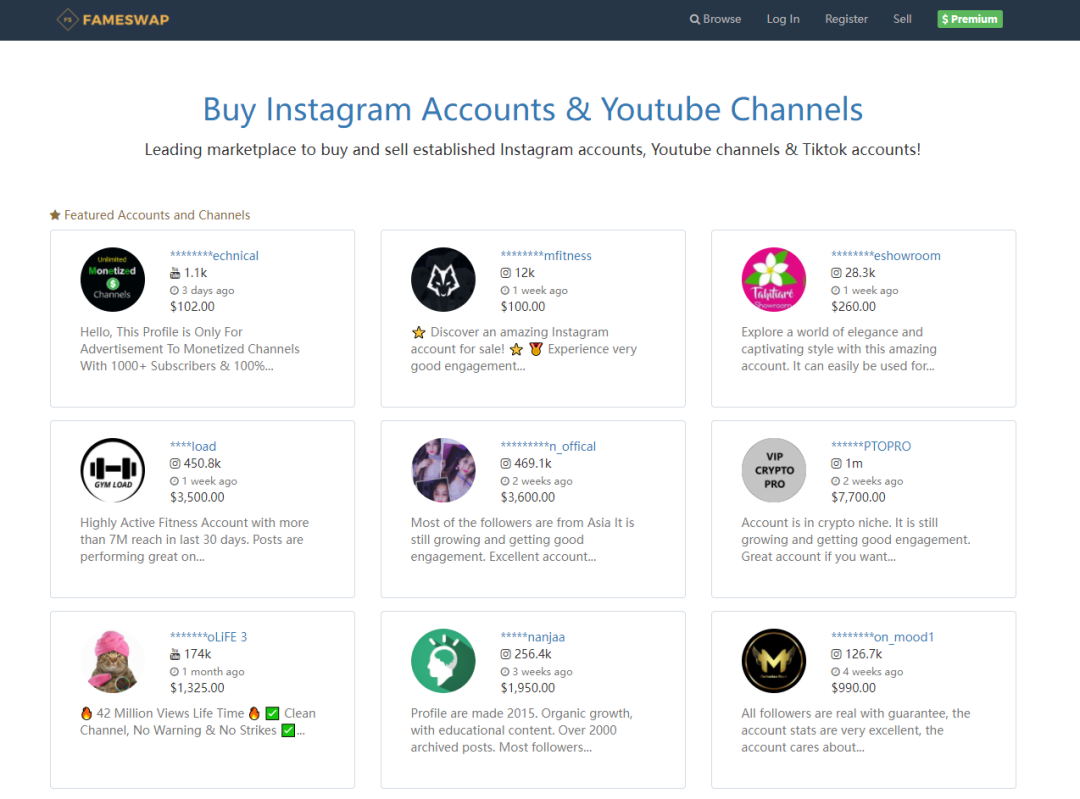Go to the Log In page
1080x799 pixels.
[x=783, y=19]
